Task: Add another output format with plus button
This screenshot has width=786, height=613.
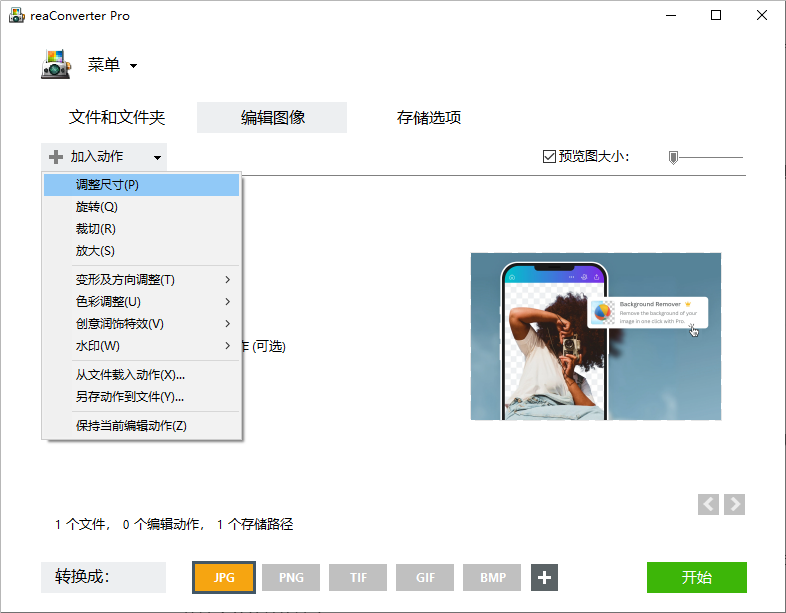Action: click(544, 577)
